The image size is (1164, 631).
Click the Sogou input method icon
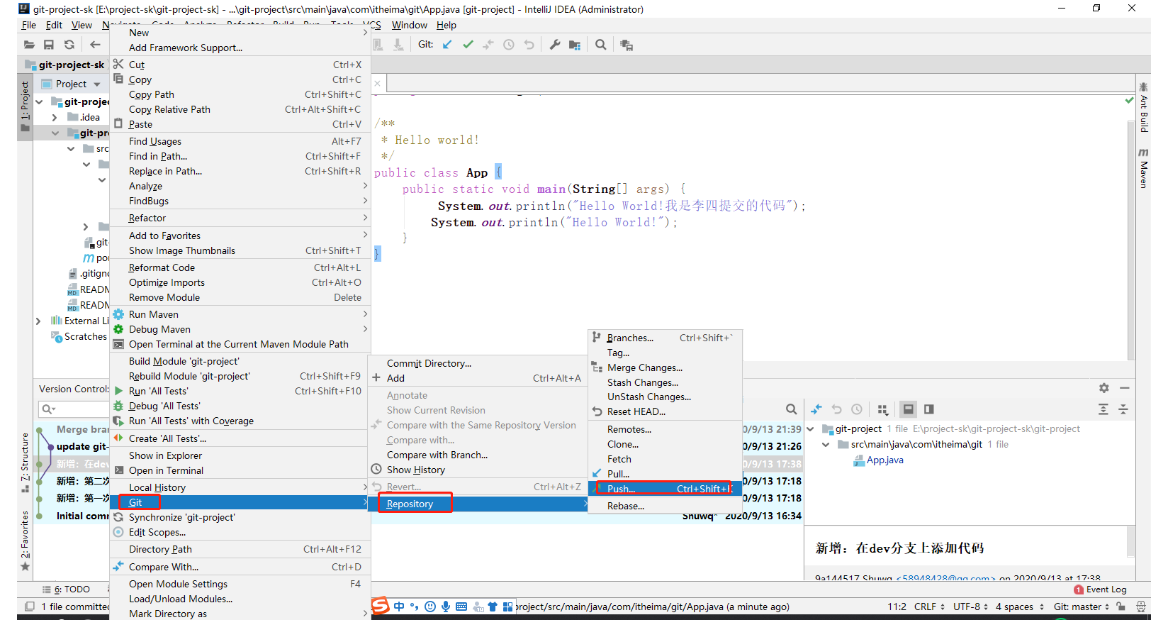pos(380,606)
